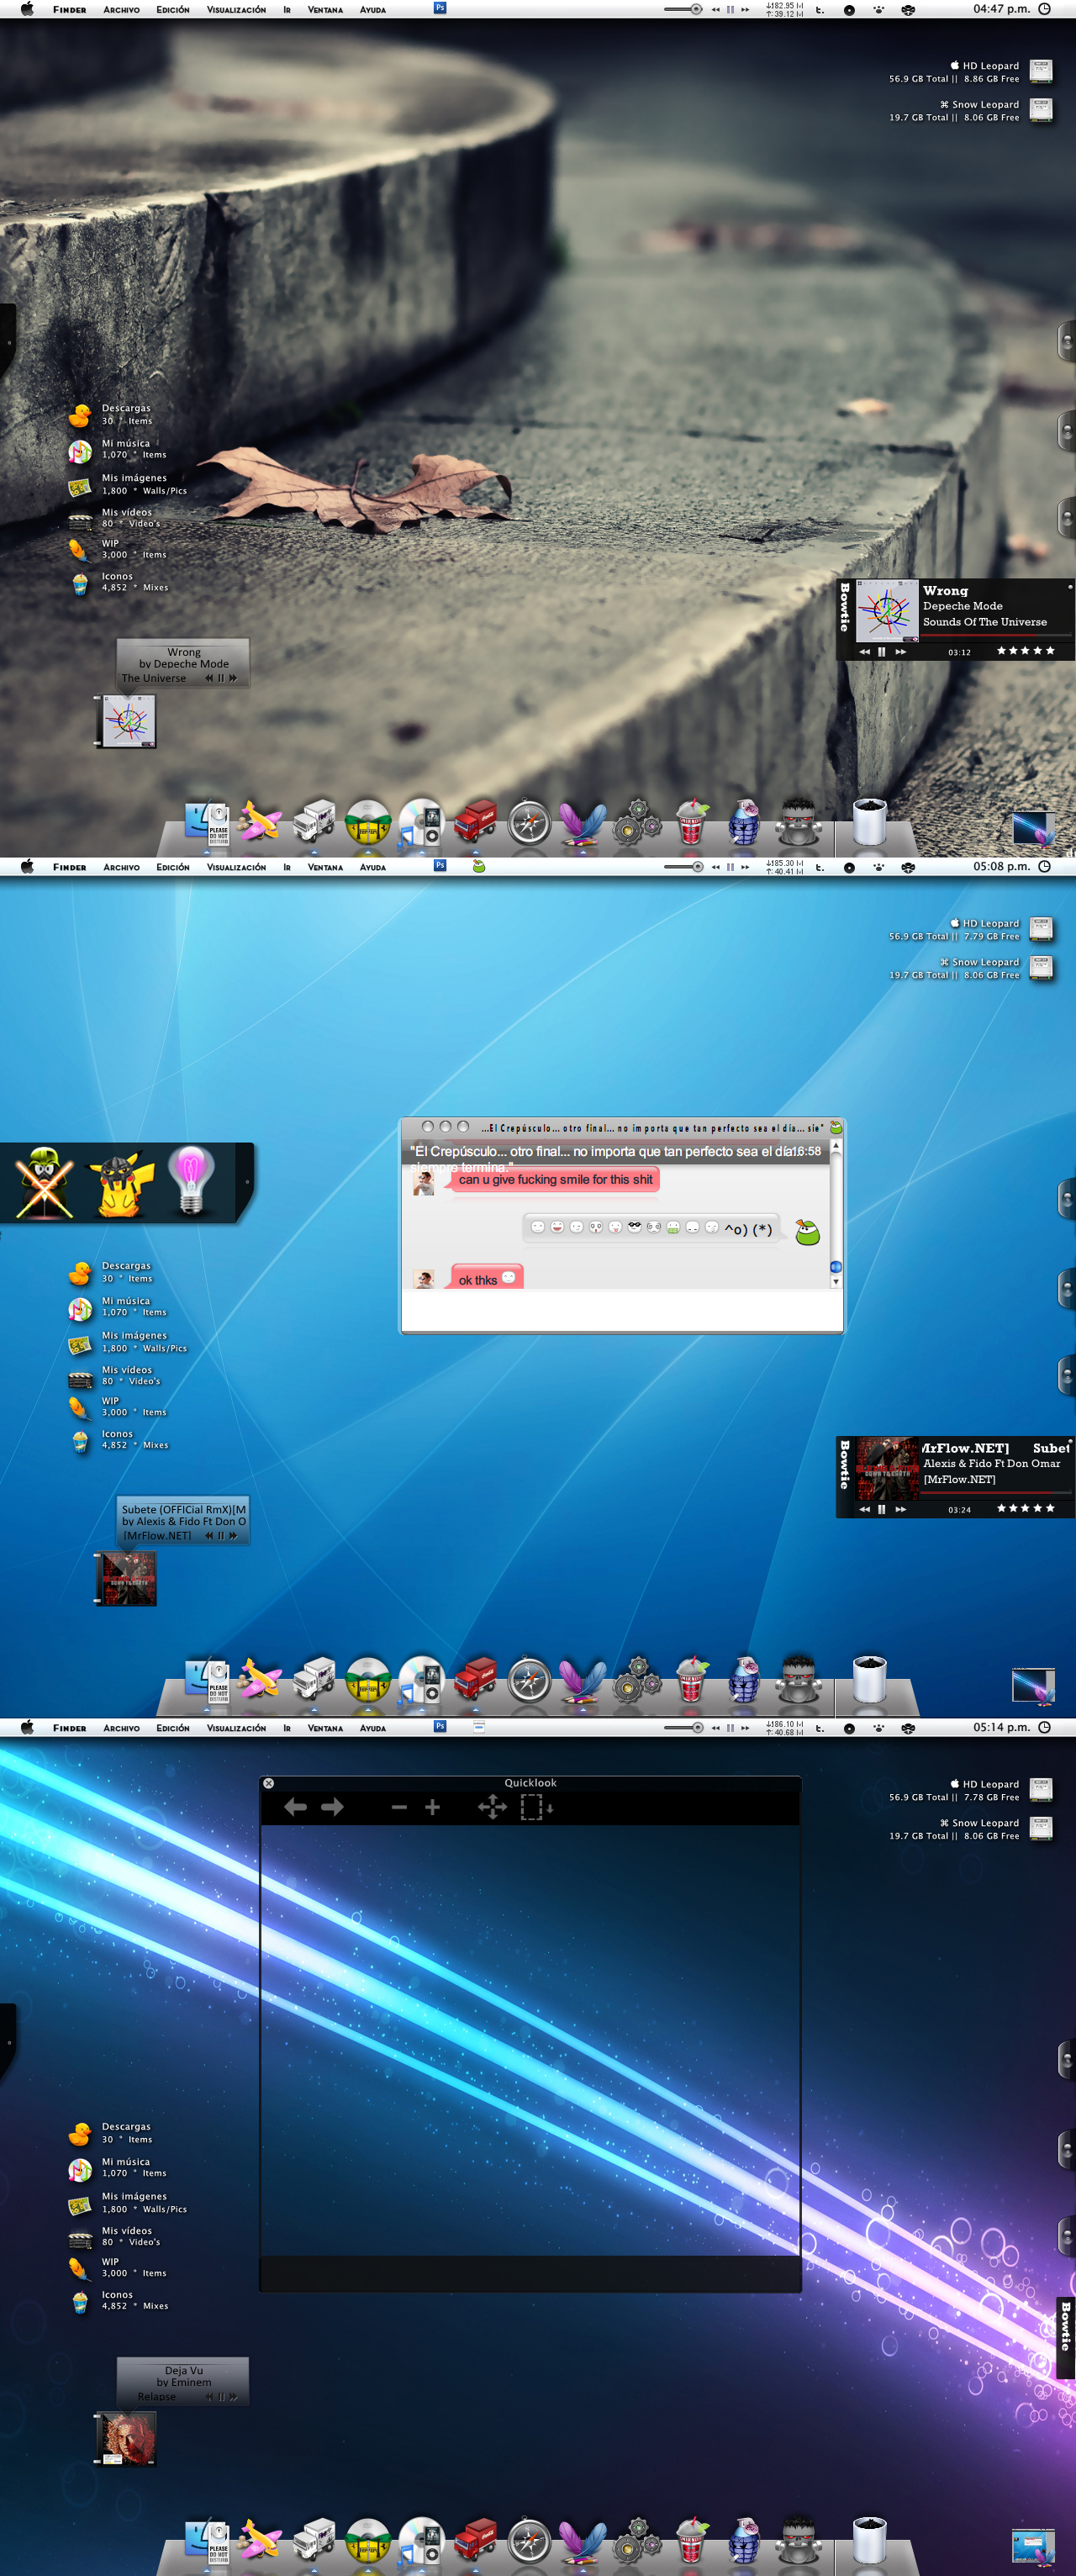Click green mascot icon in chat title bar

[x=835, y=1127]
